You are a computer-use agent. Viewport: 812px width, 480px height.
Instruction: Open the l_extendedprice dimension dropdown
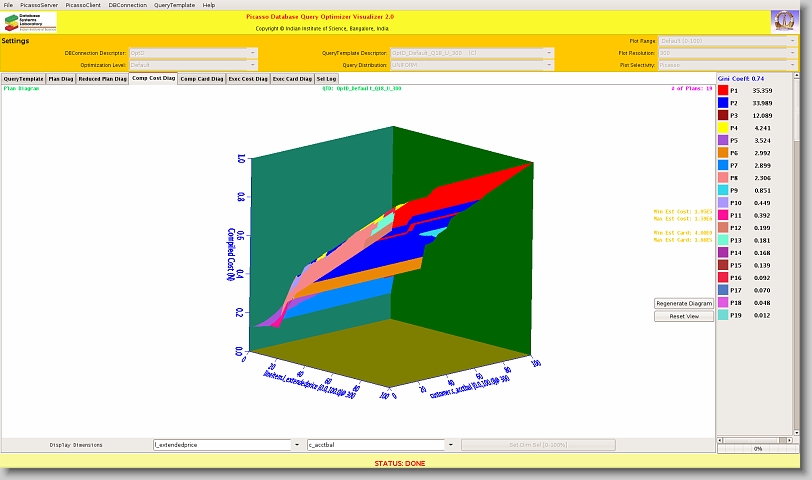coord(296,444)
